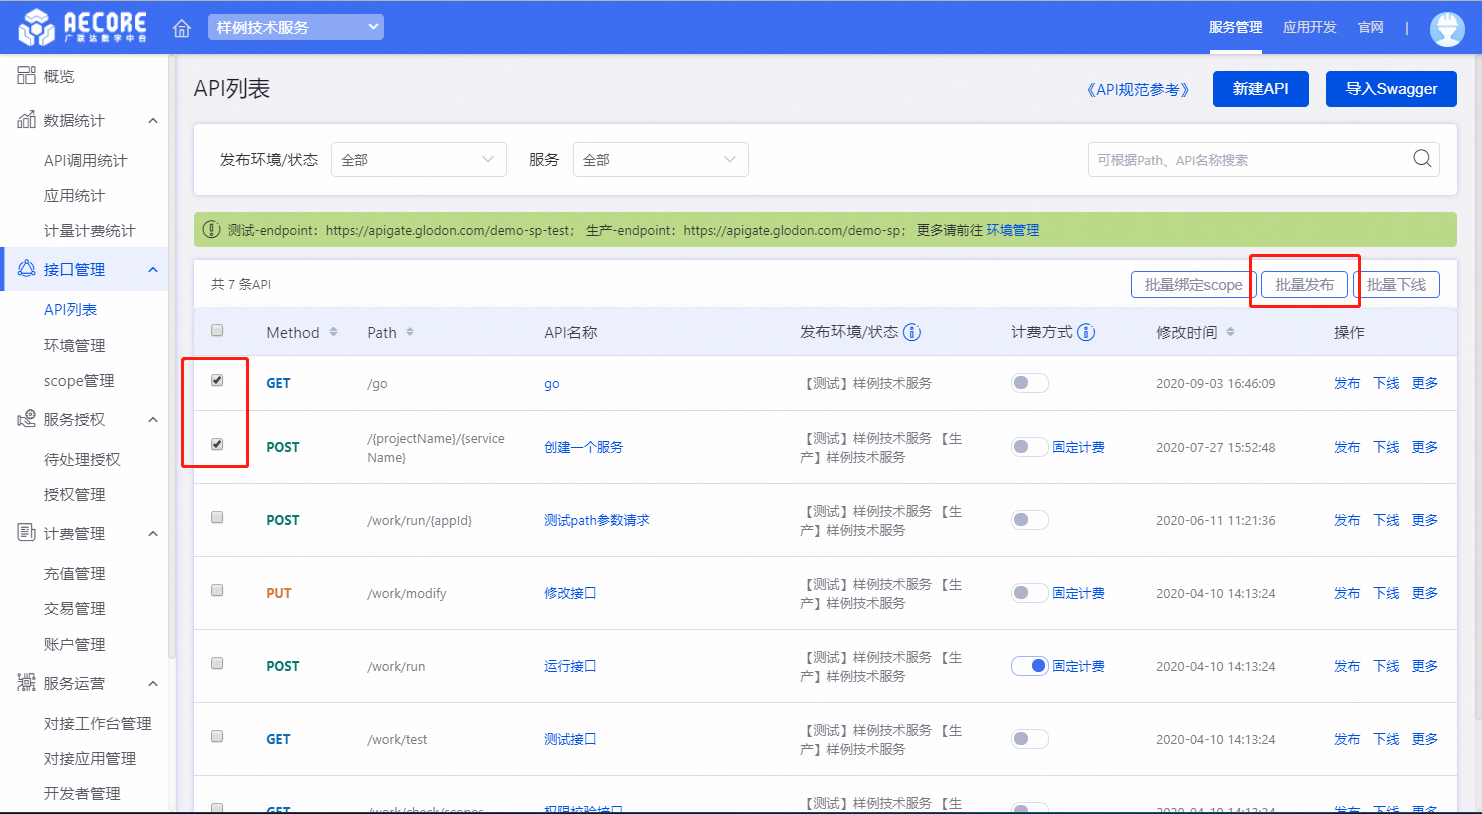Open the user avatar icon
Screen dimensions: 1482x814
click(1446, 28)
